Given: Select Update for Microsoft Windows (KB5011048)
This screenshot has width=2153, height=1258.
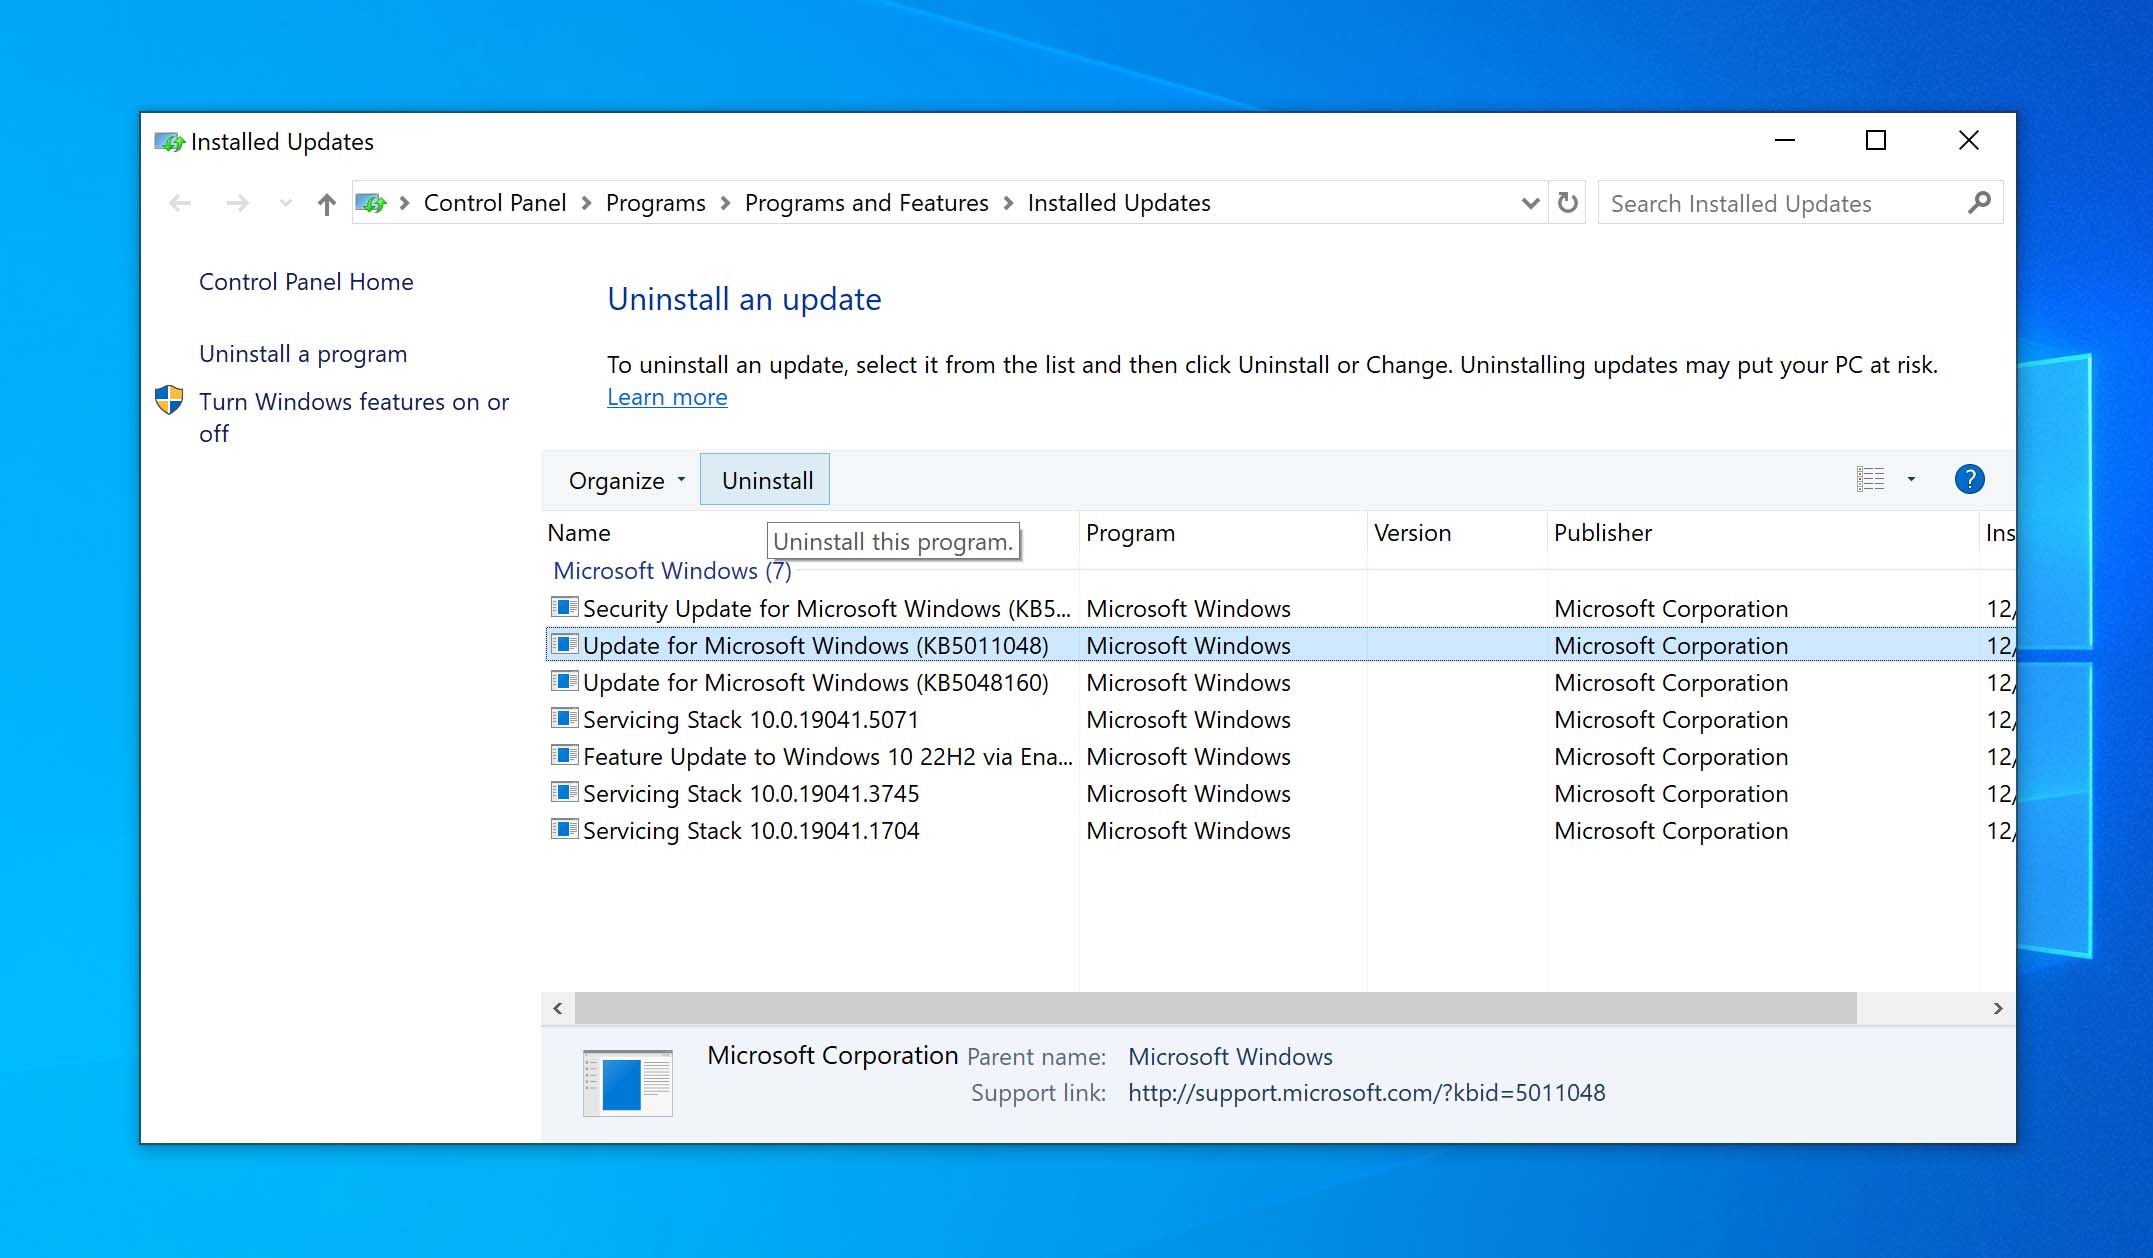Looking at the screenshot, I should click(x=1280, y=646).
